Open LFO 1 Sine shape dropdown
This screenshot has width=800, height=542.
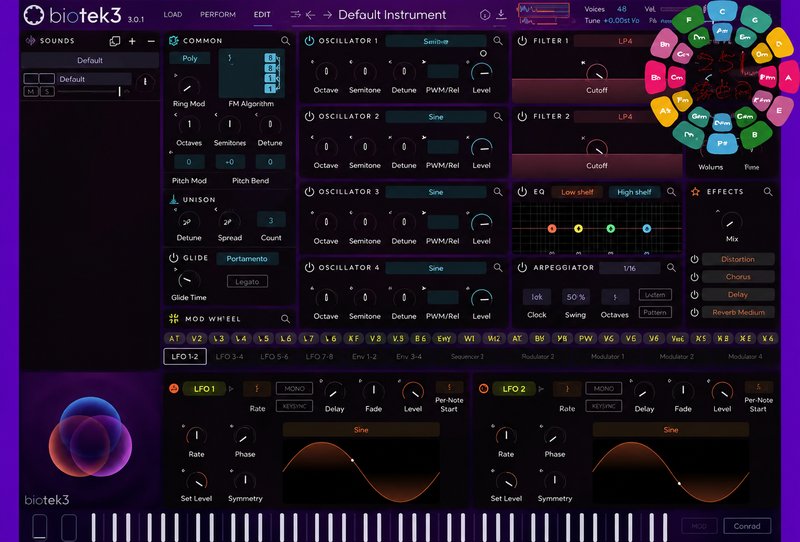pyautogui.click(x=361, y=430)
